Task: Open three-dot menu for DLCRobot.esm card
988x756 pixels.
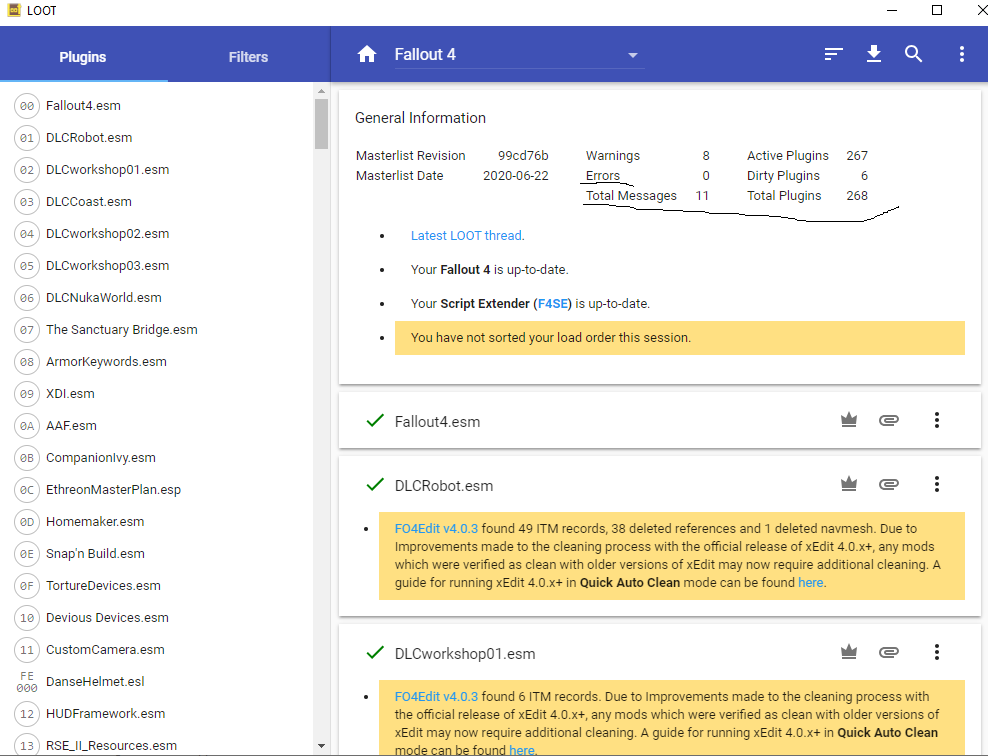Action: tap(937, 485)
